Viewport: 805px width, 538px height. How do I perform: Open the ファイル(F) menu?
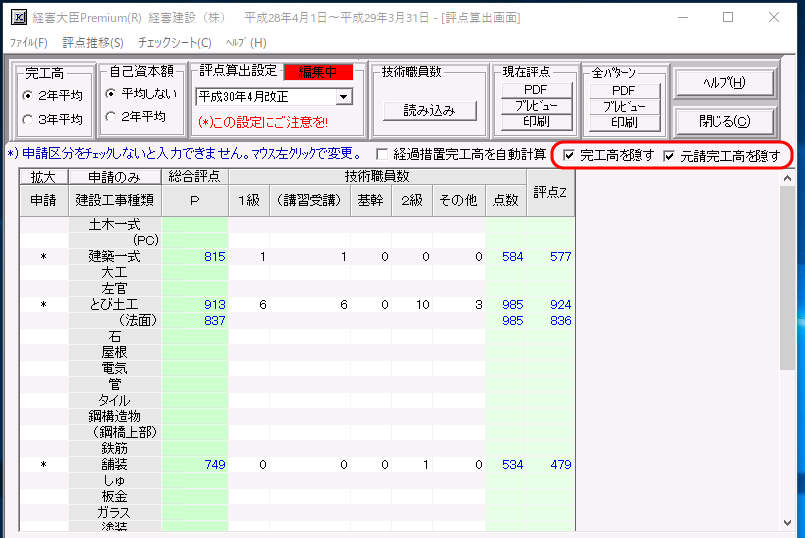point(29,43)
